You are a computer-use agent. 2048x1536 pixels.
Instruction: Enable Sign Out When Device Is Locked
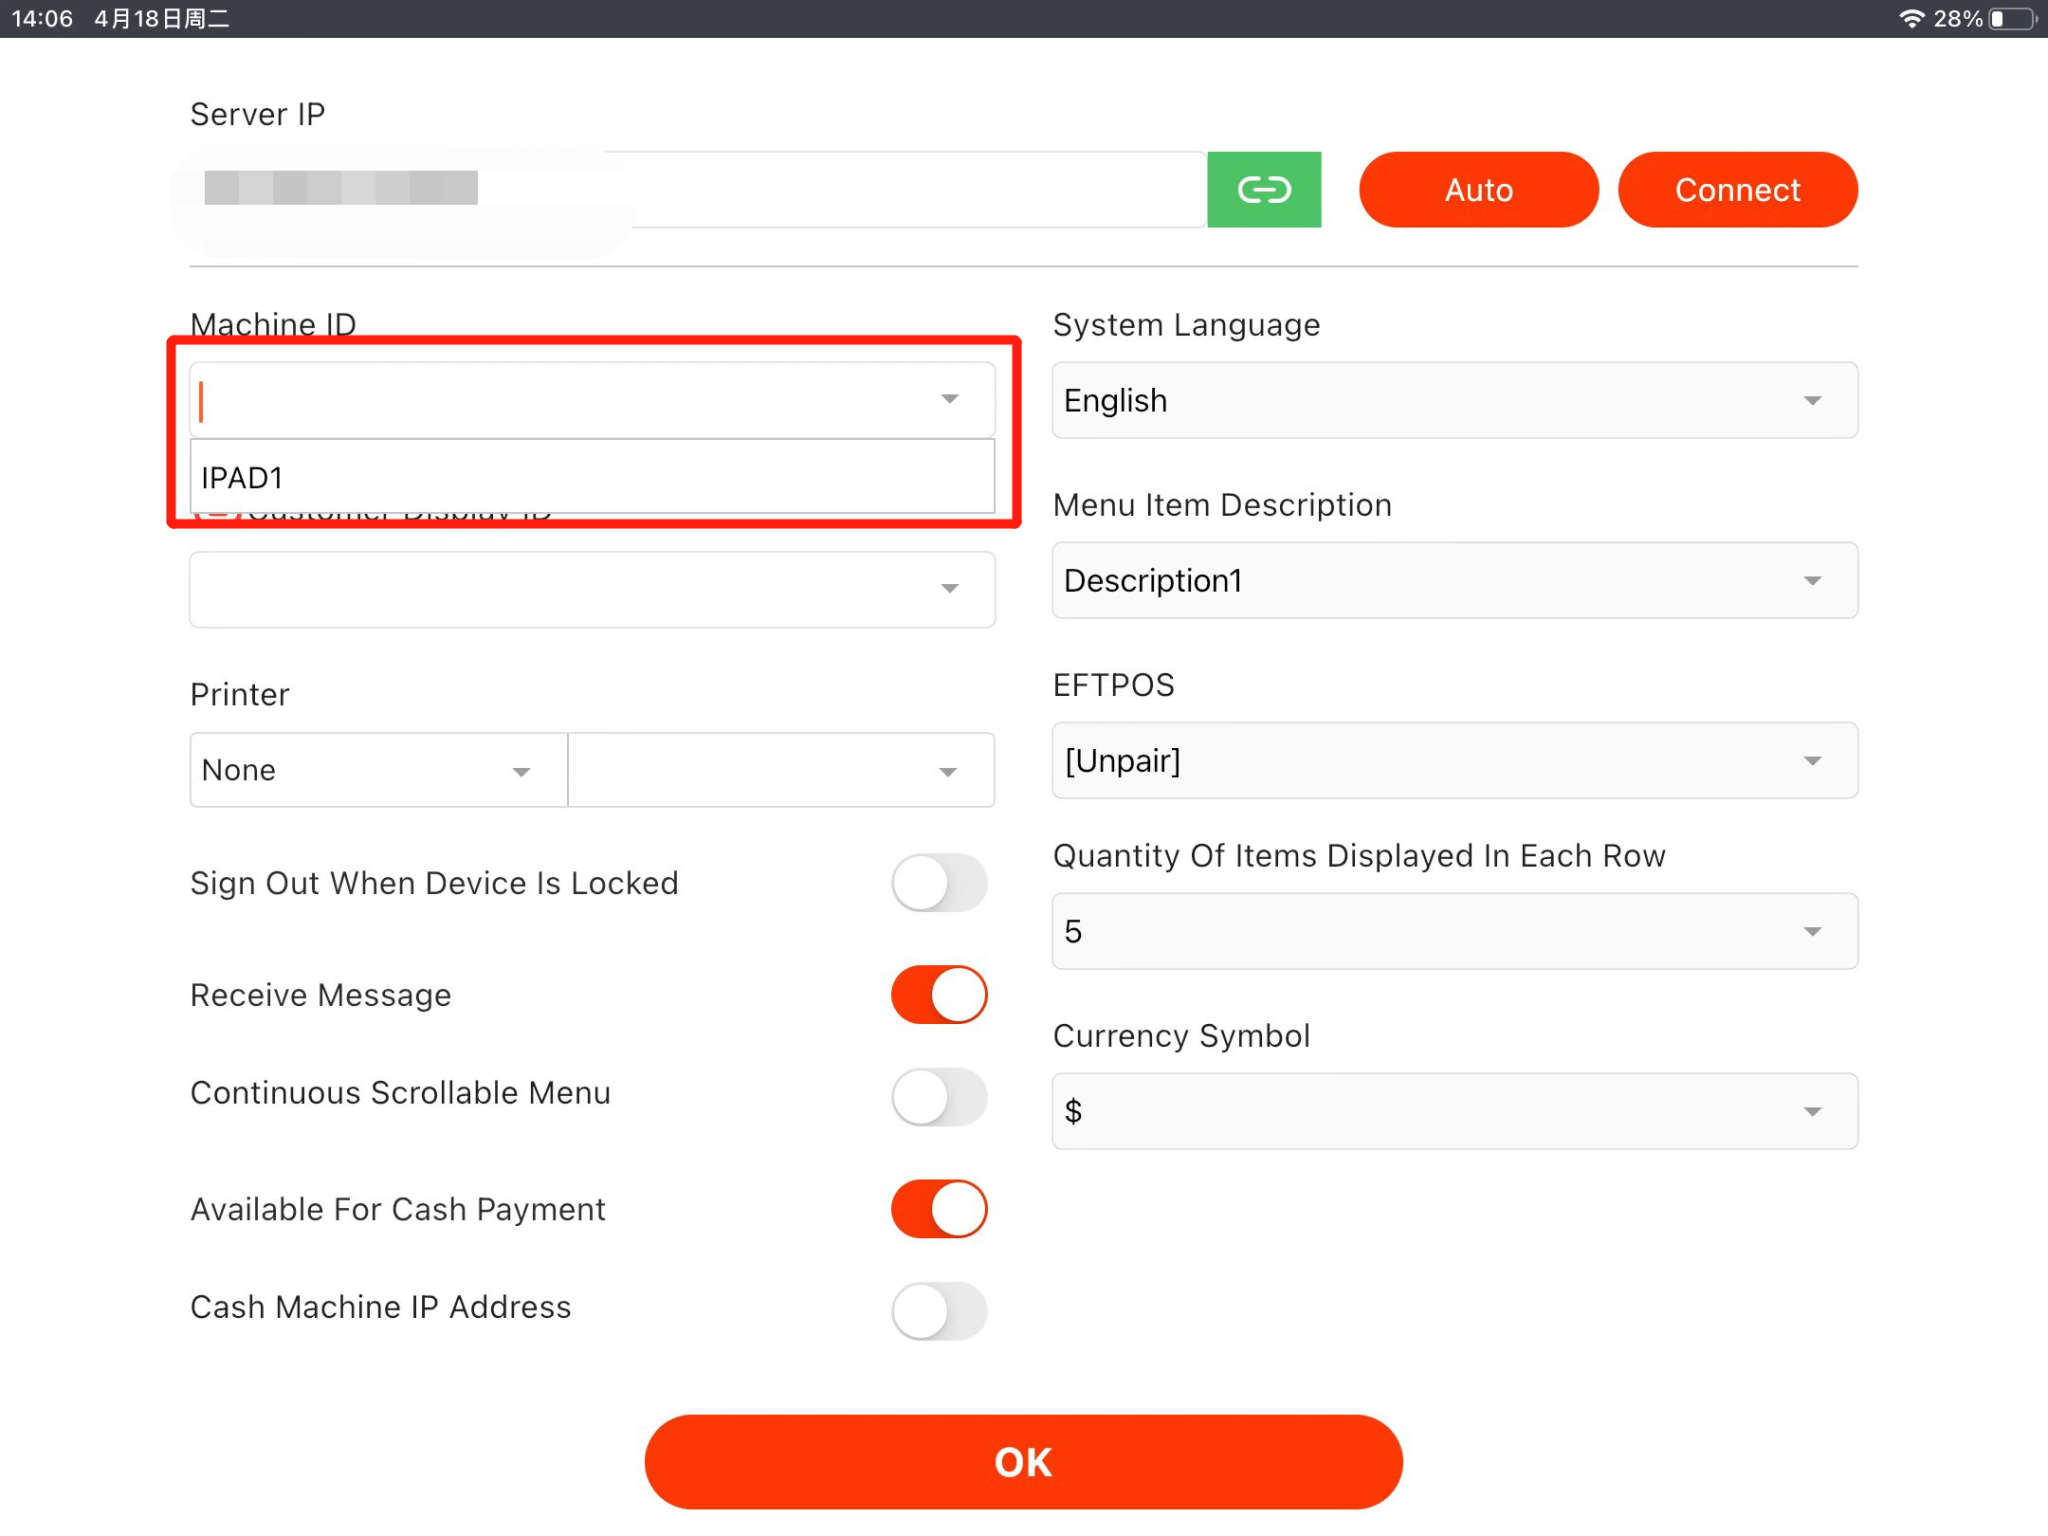[938, 883]
